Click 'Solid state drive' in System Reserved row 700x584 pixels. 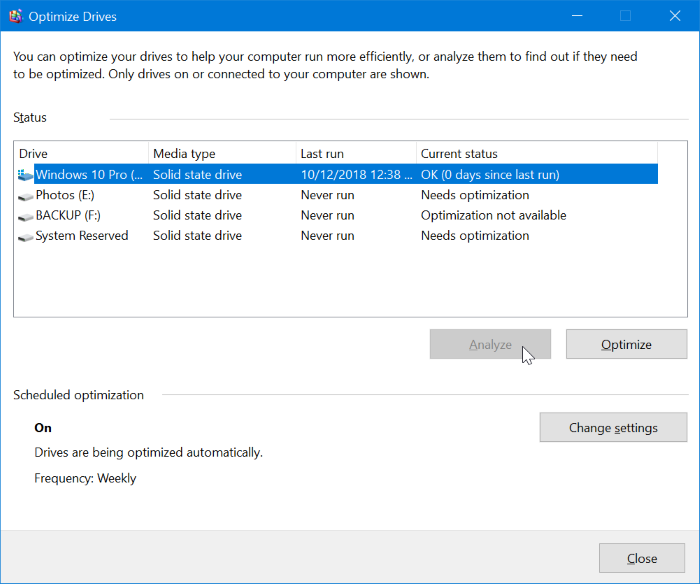pos(197,235)
